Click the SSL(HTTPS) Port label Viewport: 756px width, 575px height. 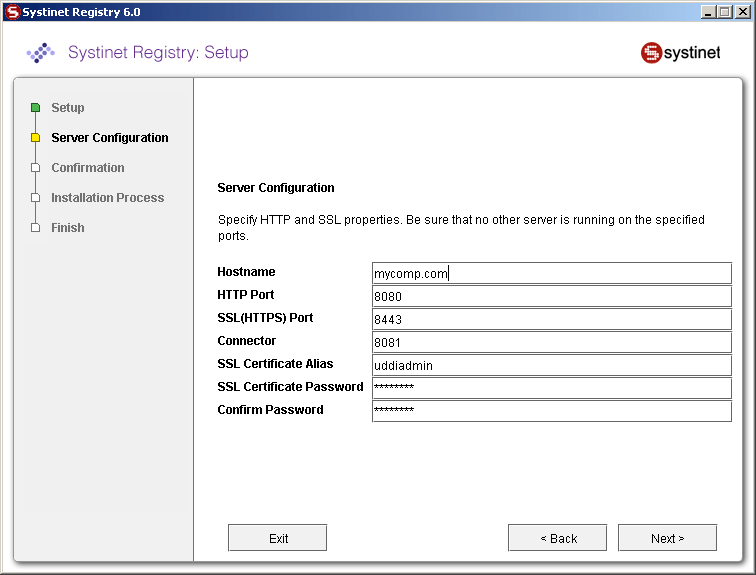265,318
